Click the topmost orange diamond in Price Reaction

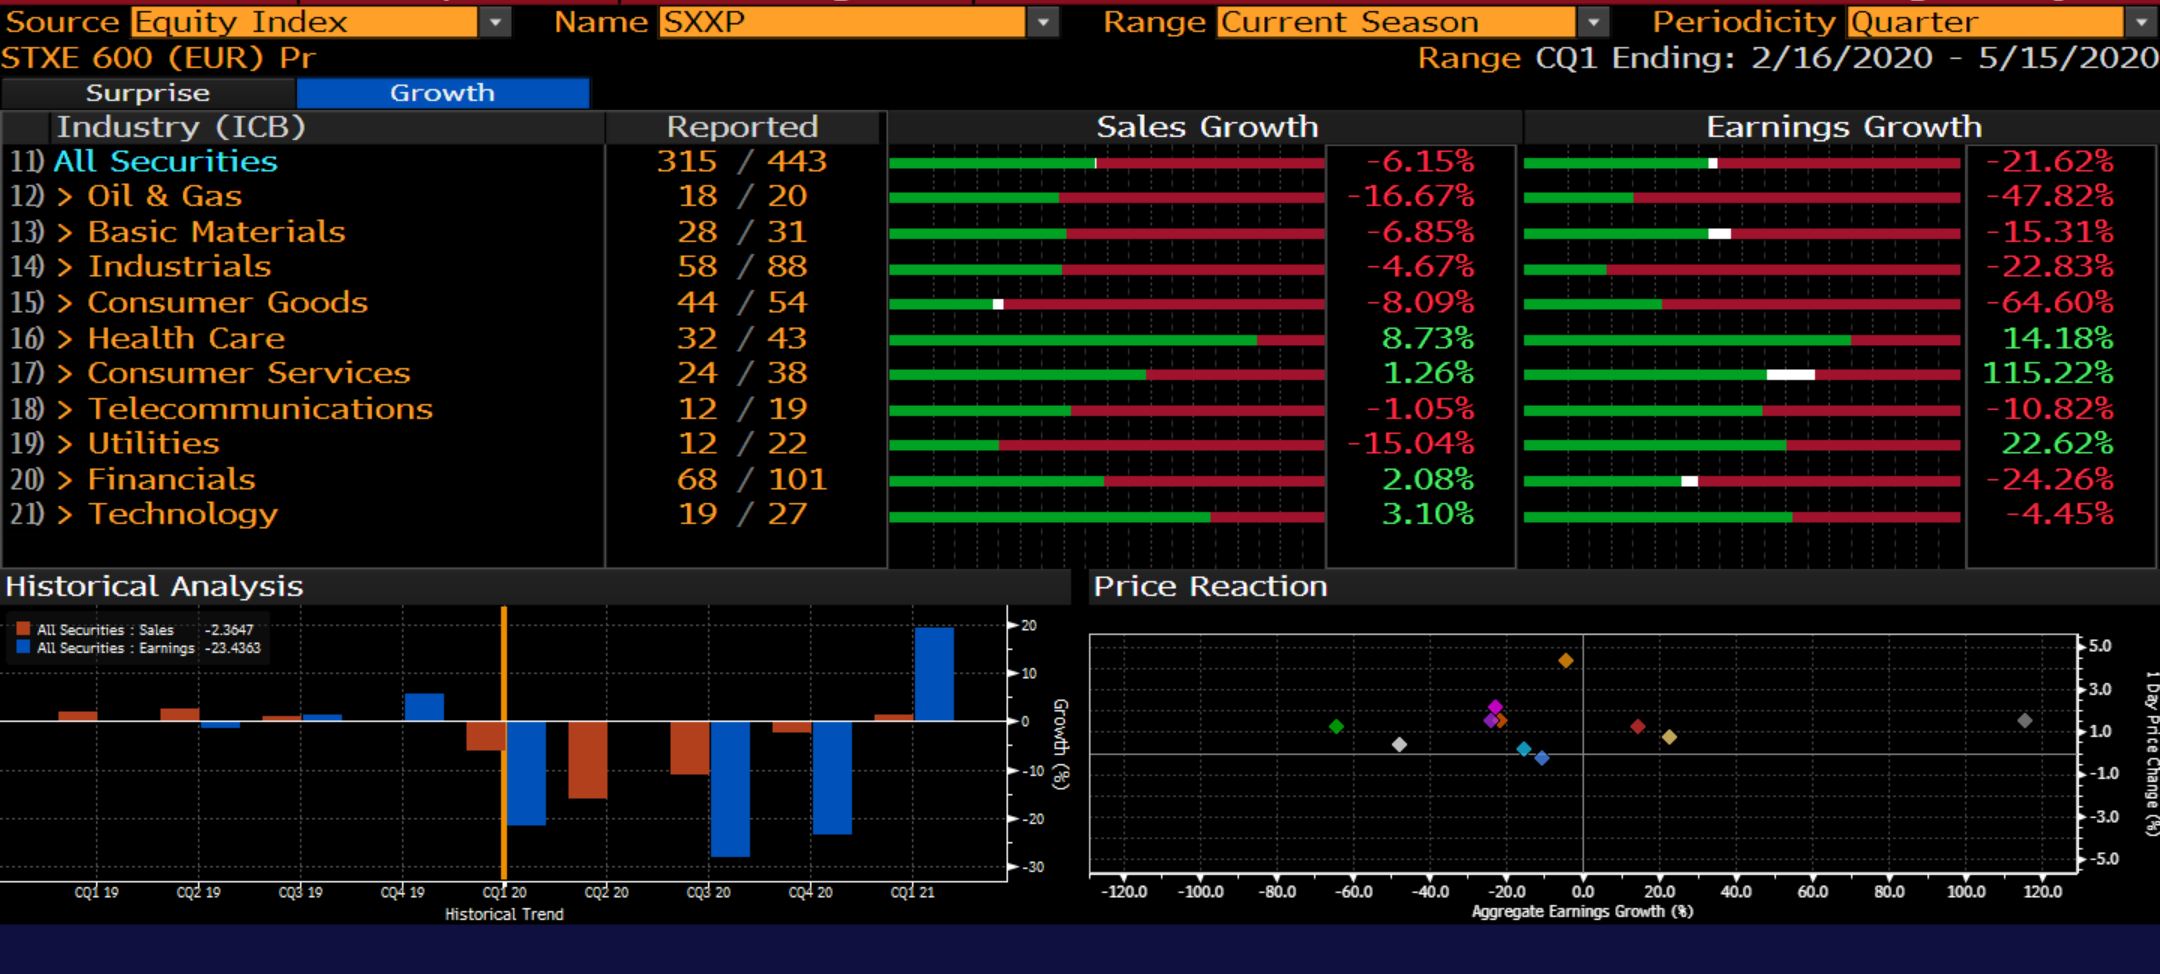[x=1566, y=660]
